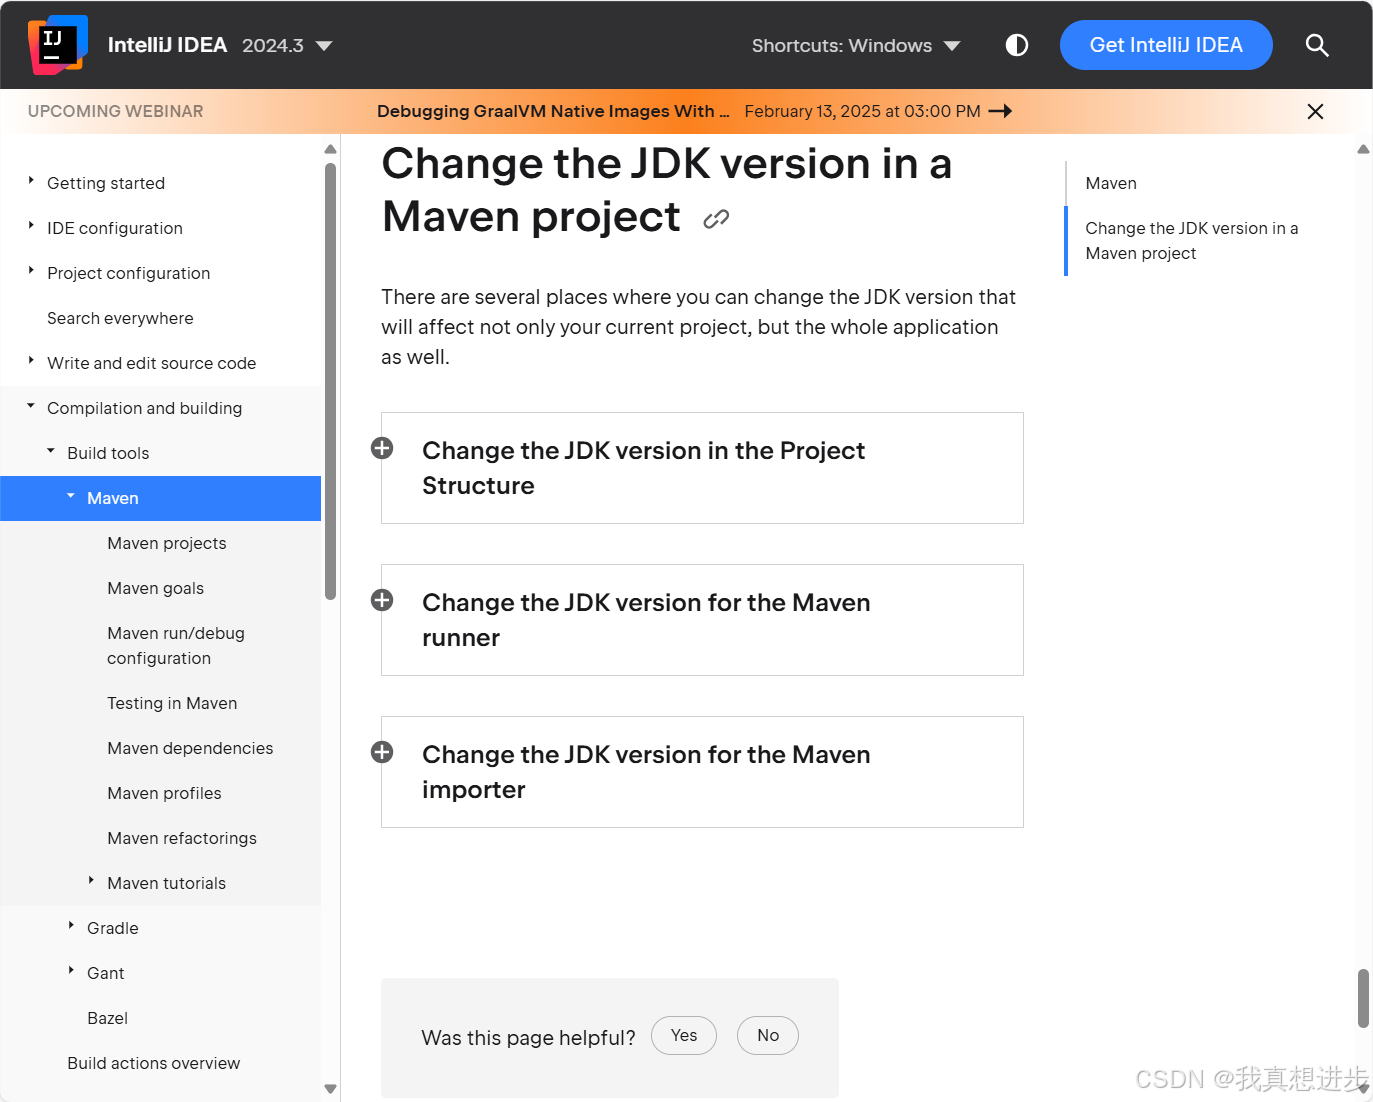Image resolution: width=1373 pixels, height=1102 pixels.
Task: Collapse the selected Maven tree arrow
Action: click(71, 496)
